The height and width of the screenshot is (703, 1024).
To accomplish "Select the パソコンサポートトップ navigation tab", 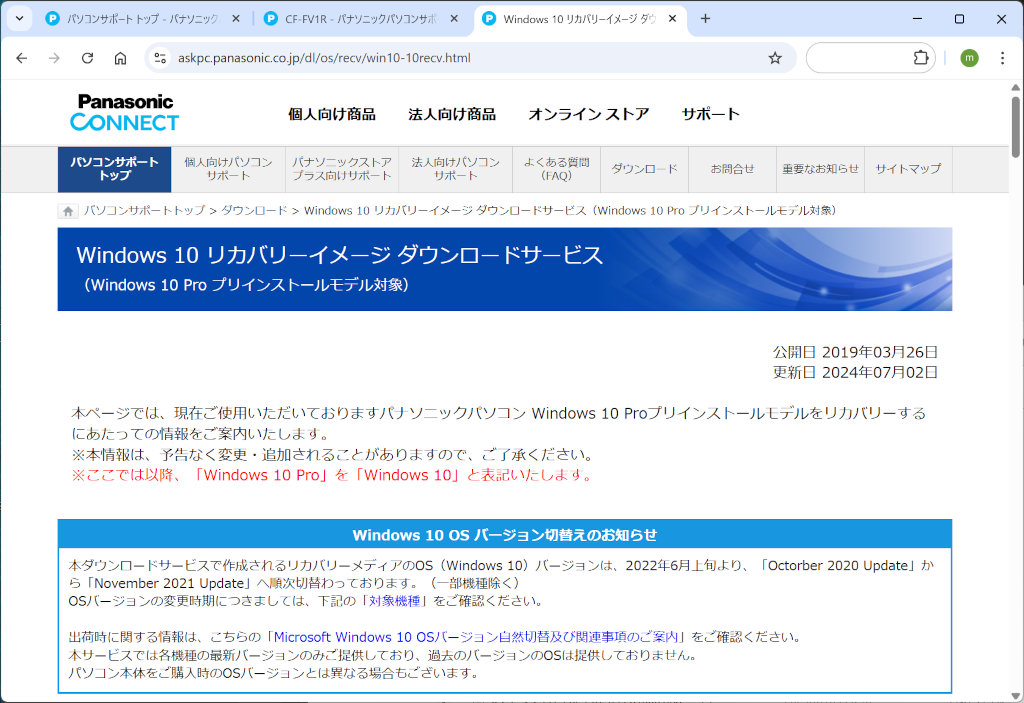I will [114, 169].
